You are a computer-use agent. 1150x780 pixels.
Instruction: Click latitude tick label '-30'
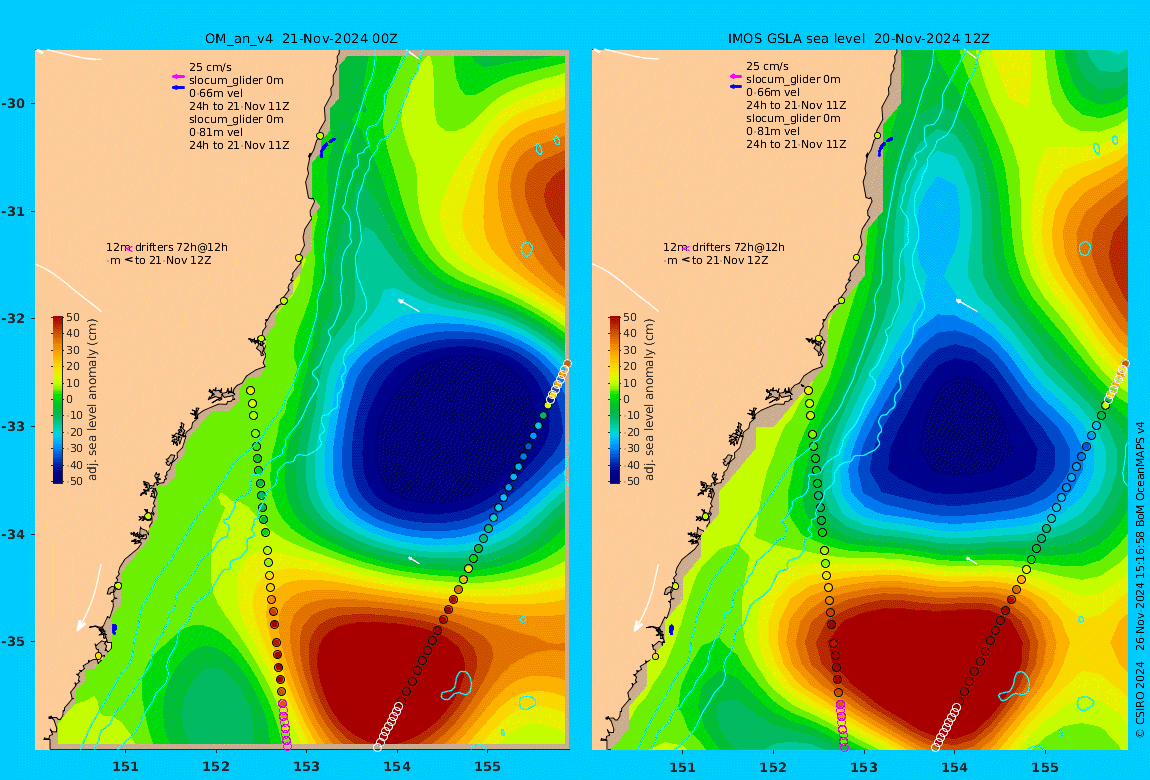click(12, 103)
